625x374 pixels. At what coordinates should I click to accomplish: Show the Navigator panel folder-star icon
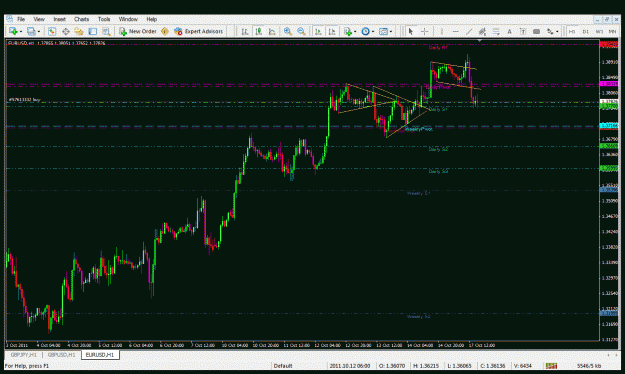(79, 31)
